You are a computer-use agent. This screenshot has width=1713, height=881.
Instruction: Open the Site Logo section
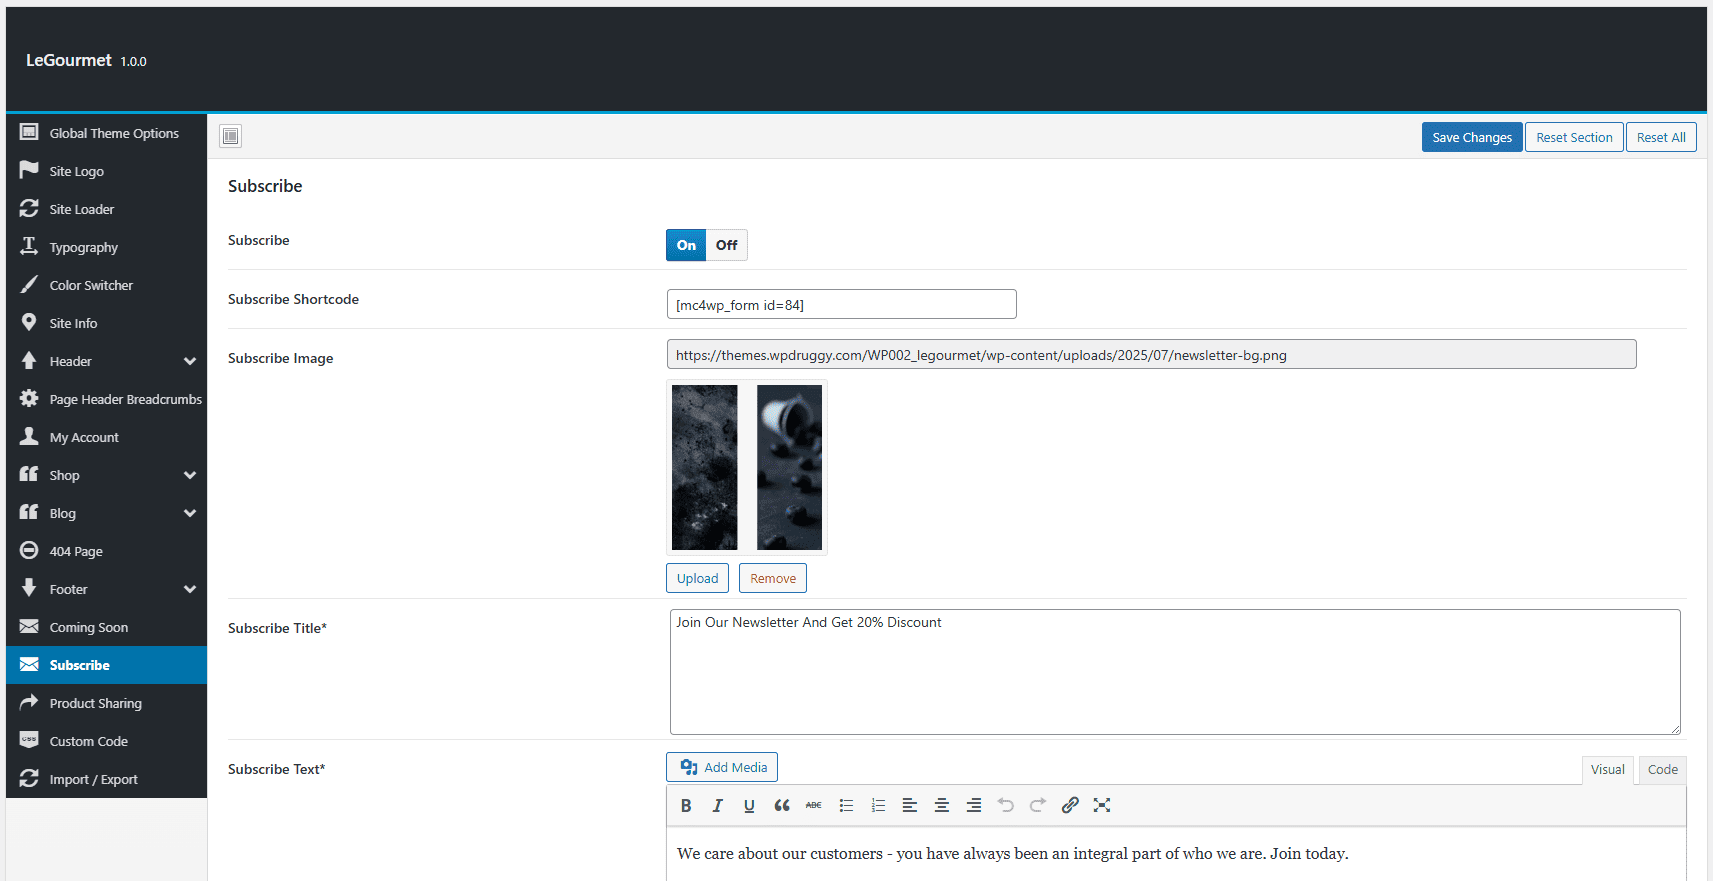pyautogui.click(x=106, y=171)
